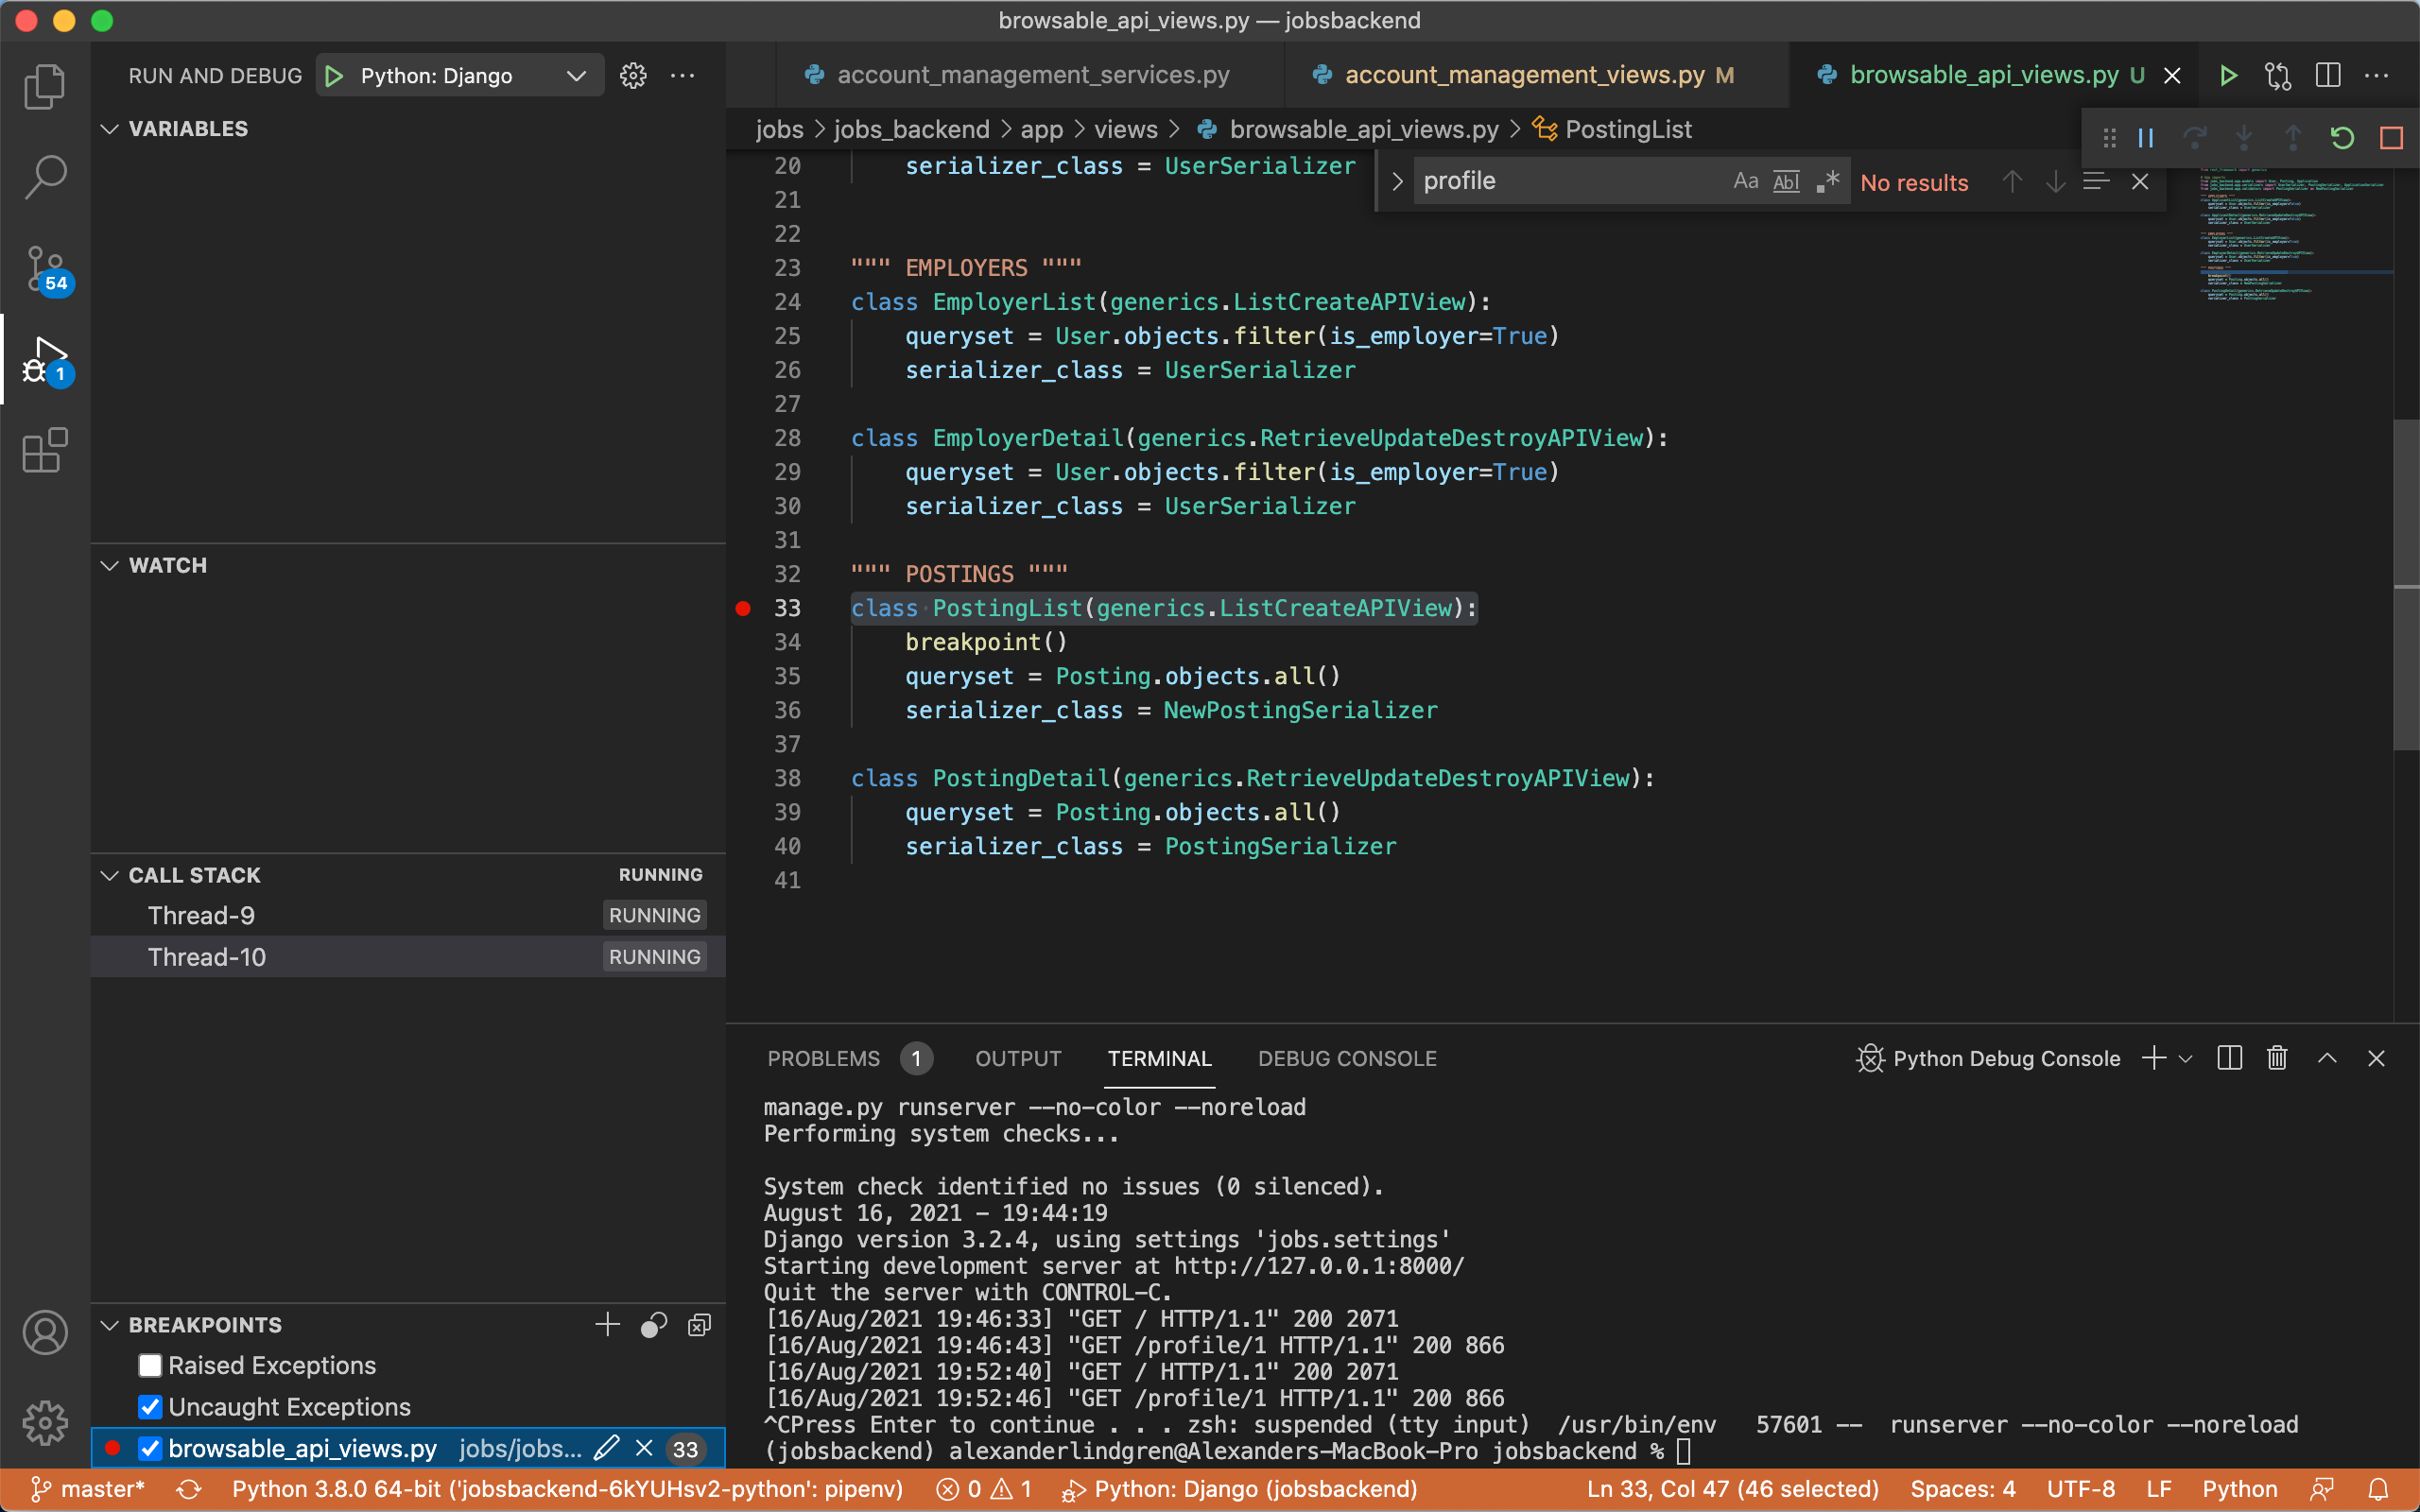This screenshot has width=2420, height=1512.
Task: Pause the running debugger
Action: pyautogui.click(x=2144, y=138)
